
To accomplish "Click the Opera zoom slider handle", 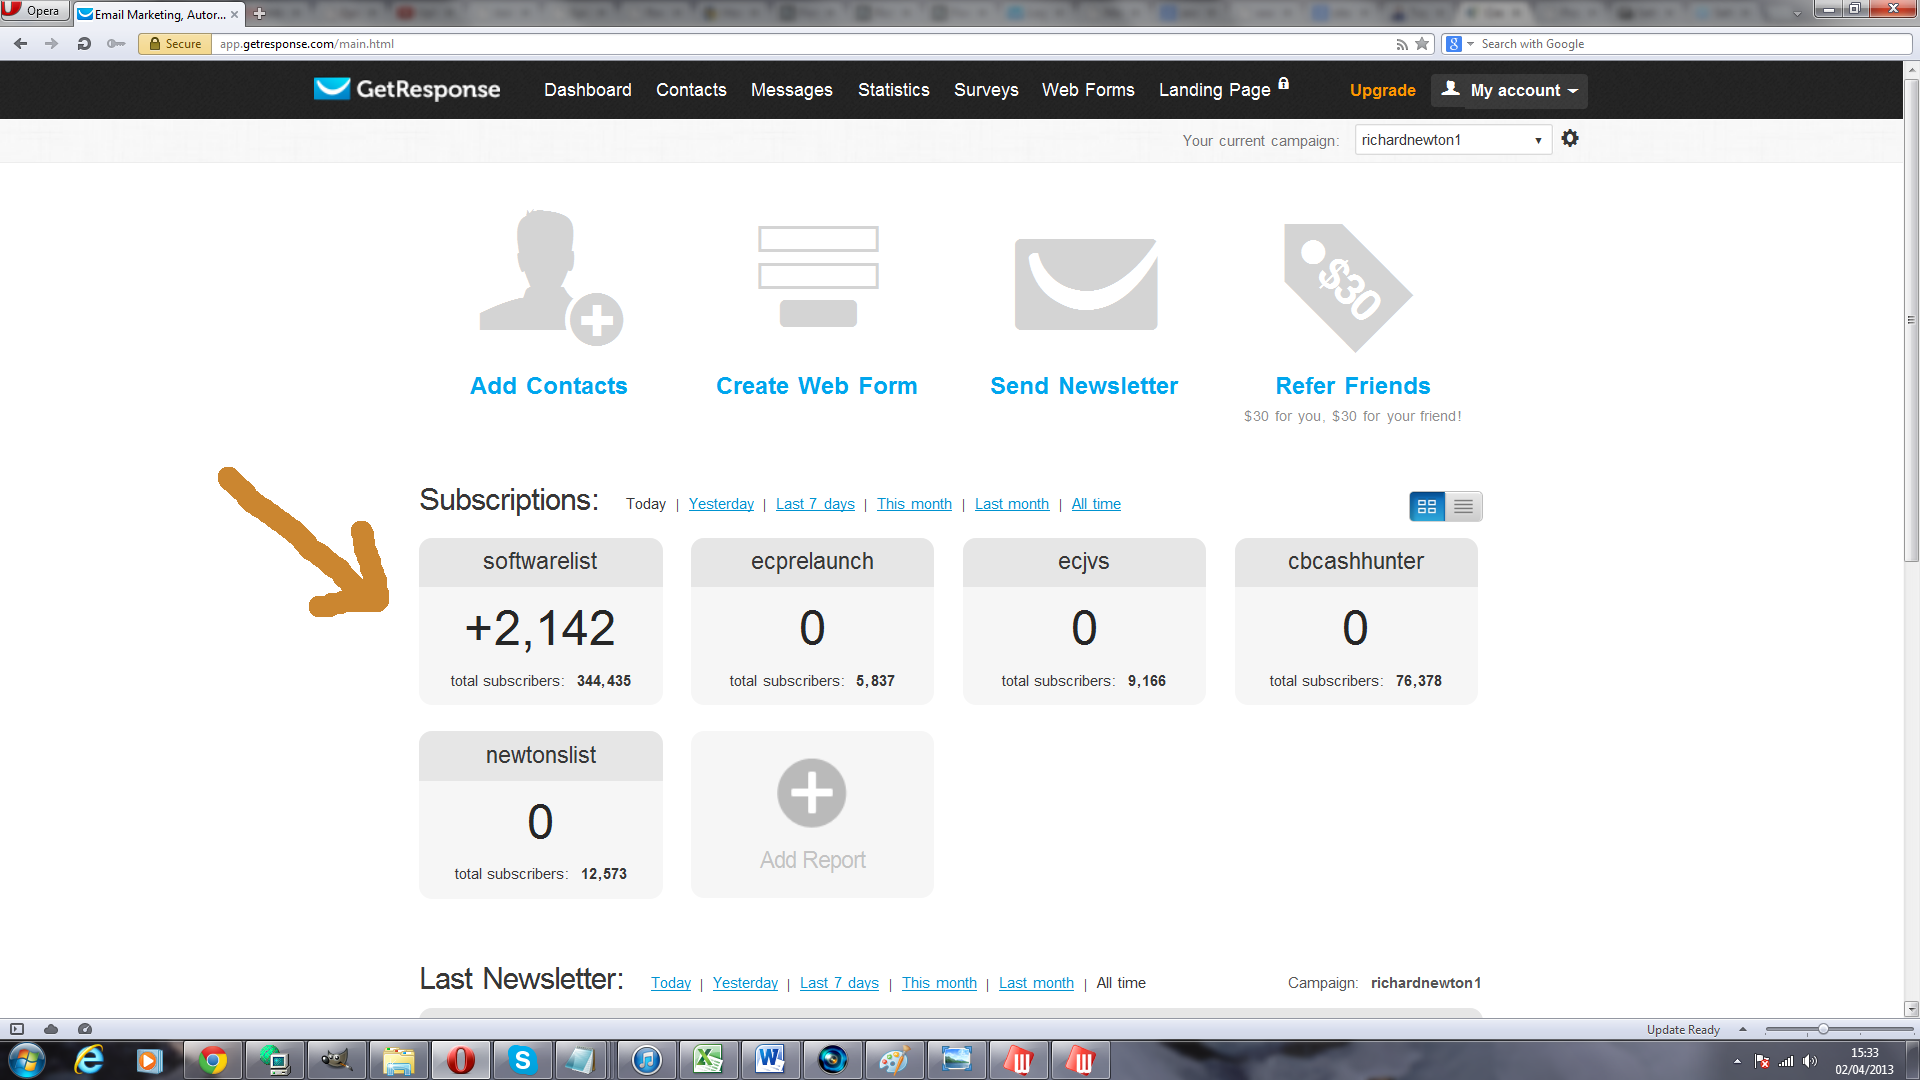I will 1823,1029.
